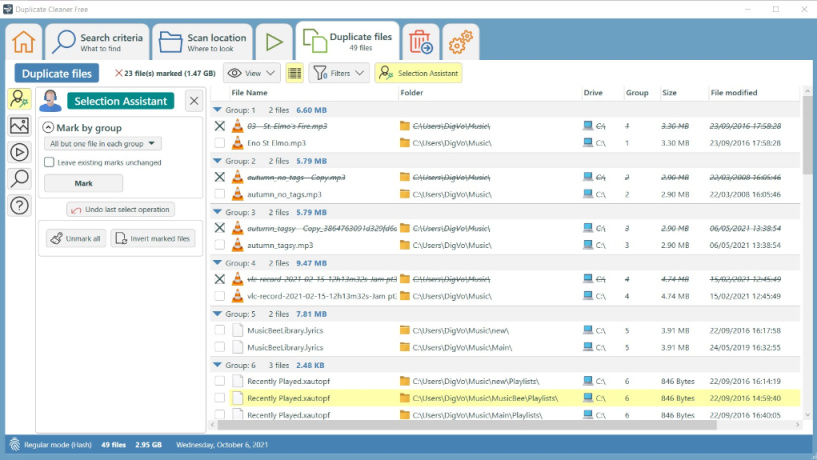Enable Leave existing marks unchanged
This screenshot has width=817, height=460.
pos(49,162)
